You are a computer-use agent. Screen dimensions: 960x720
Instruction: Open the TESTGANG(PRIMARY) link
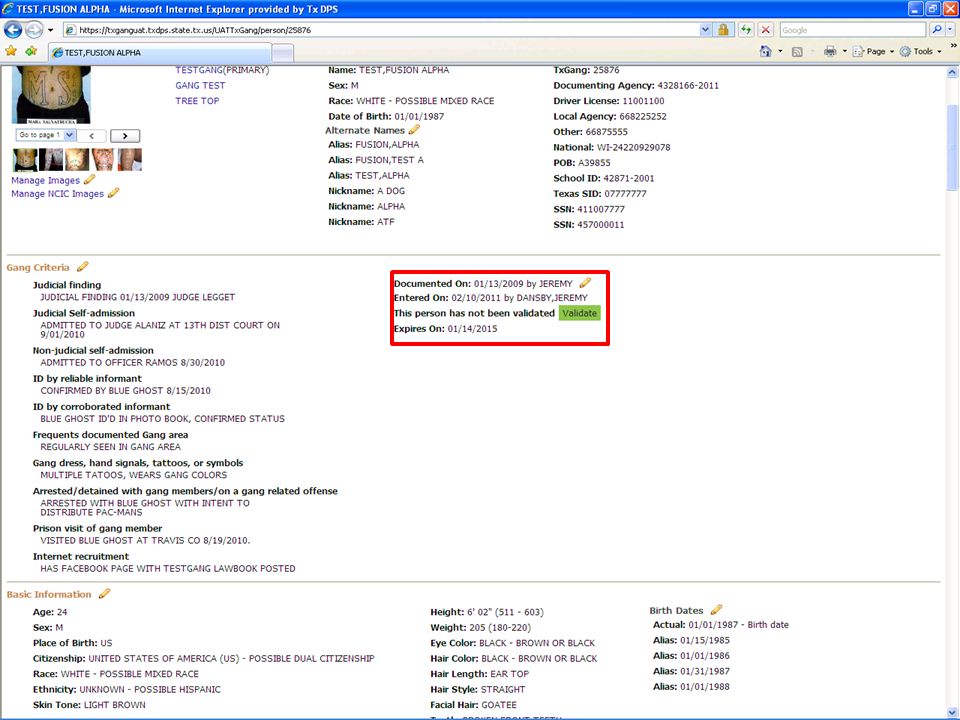click(x=222, y=70)
